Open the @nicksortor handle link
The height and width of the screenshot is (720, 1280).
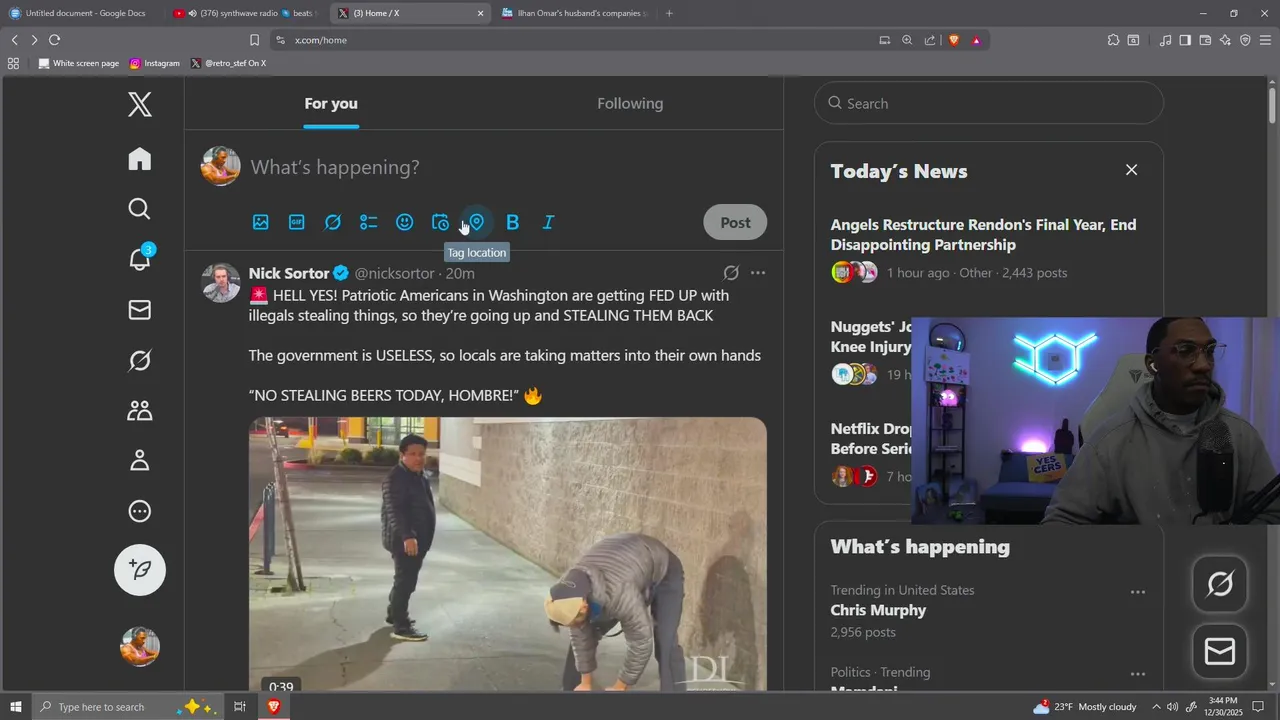(394, 273)
